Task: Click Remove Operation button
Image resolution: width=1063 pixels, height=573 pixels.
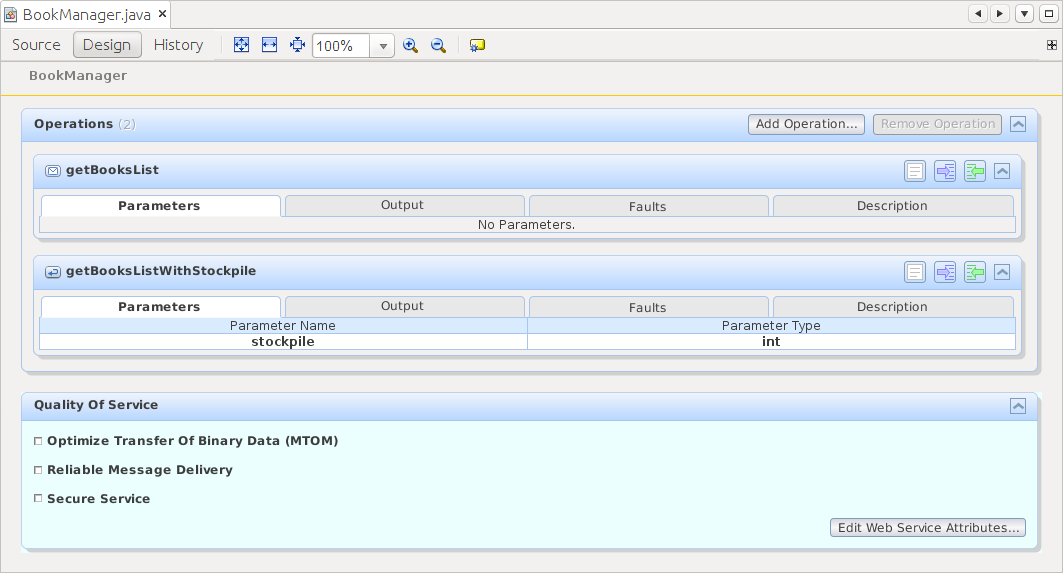Action: 938,124
